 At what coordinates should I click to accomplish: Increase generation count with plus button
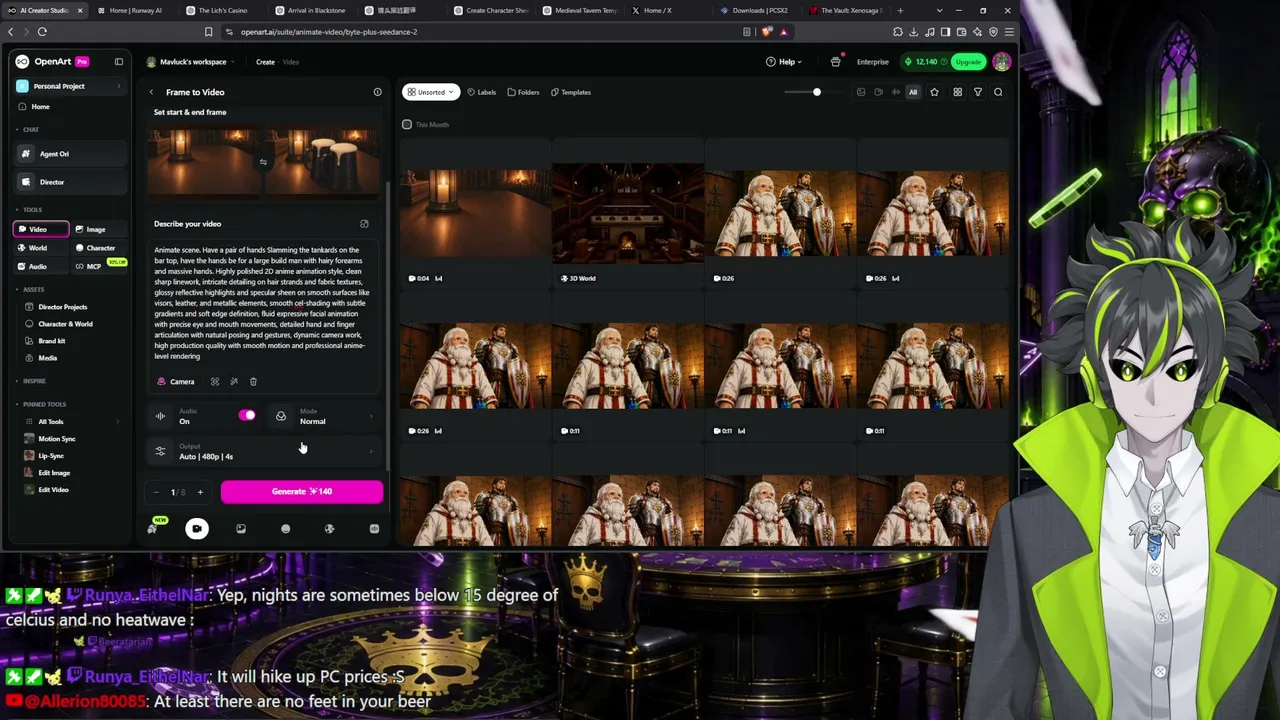pyautogui.click(x=200, y=492)
